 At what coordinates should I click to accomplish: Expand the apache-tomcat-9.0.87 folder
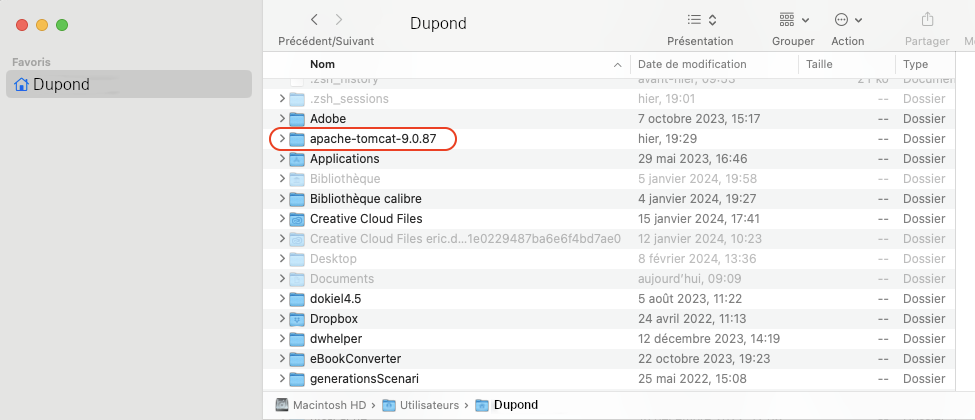pyautogui.click(x=282, y=139)
